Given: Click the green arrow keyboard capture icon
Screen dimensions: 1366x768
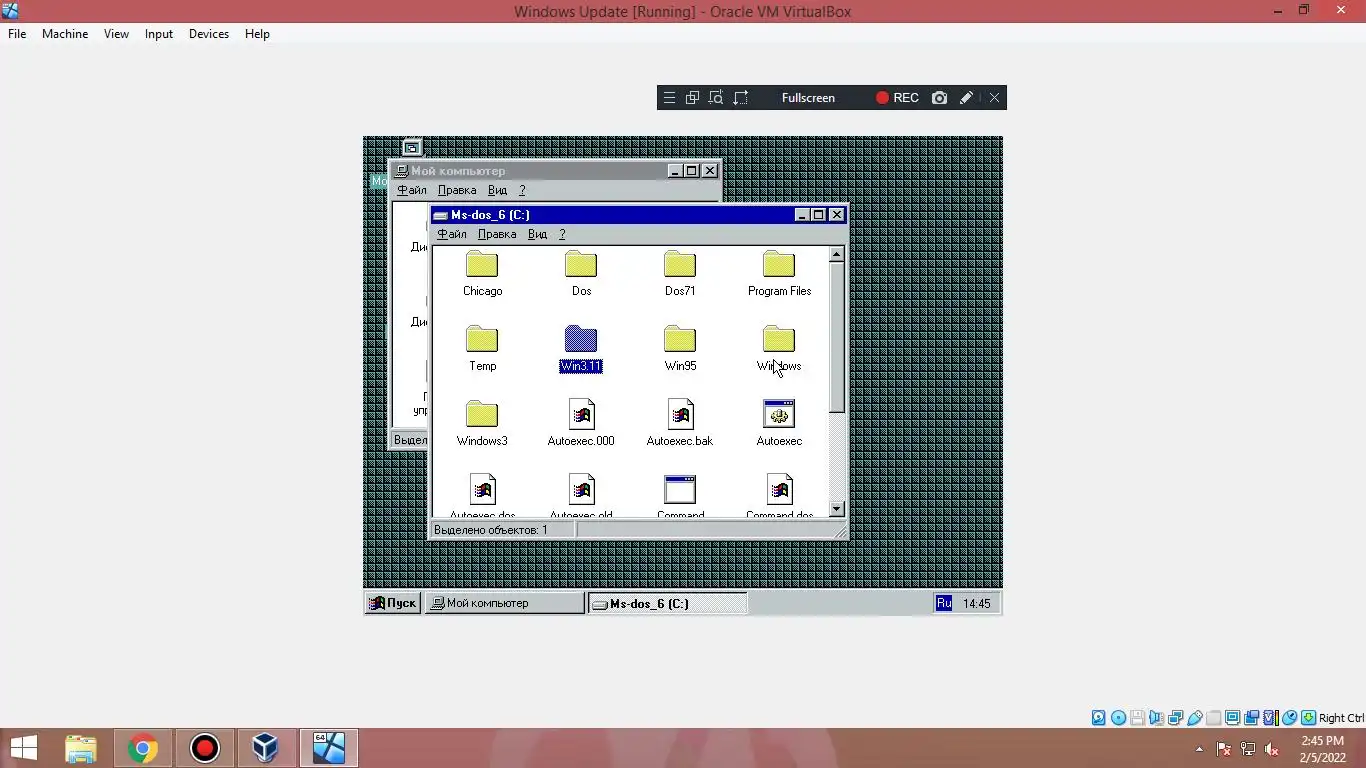Looking at the screenshot, I should 1308,718.
